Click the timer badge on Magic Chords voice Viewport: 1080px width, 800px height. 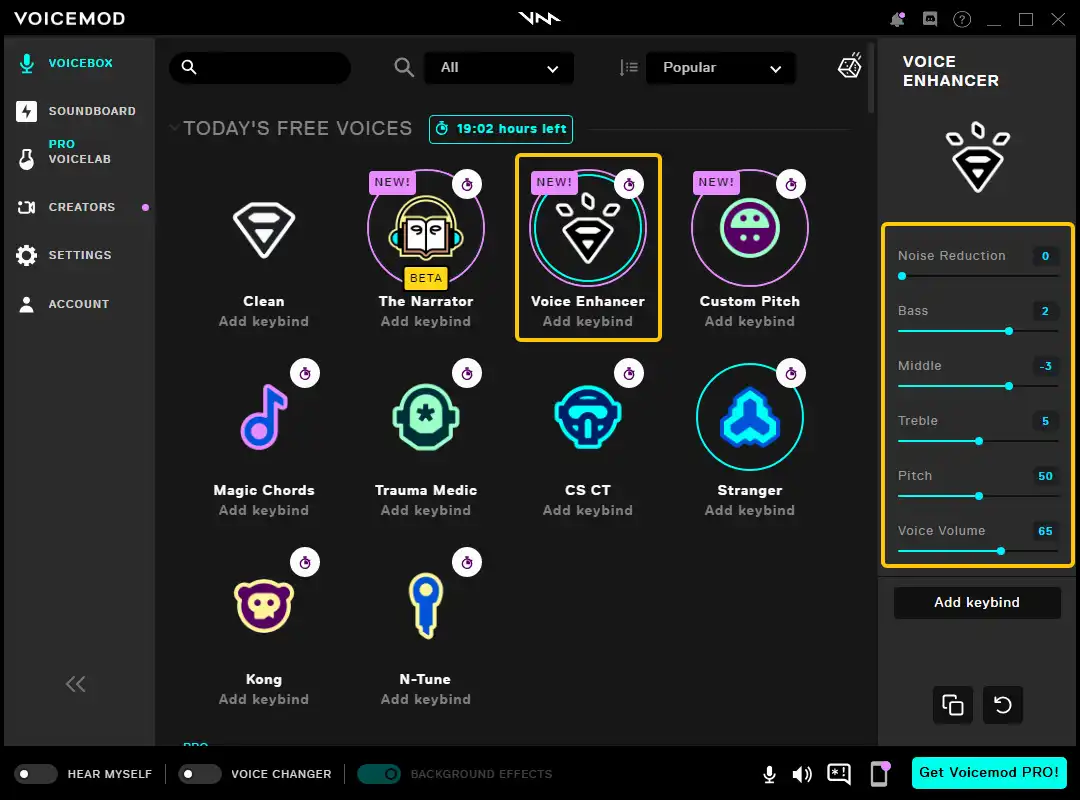click(x=305, y=373)
